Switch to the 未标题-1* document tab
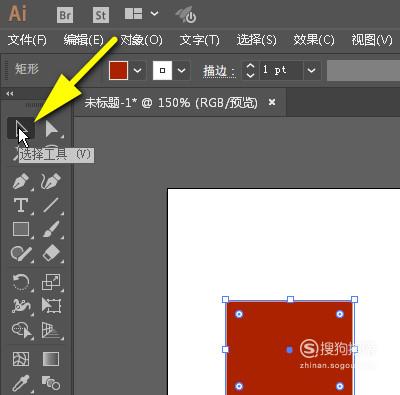400x395 pixels. [x=171, y=102]
